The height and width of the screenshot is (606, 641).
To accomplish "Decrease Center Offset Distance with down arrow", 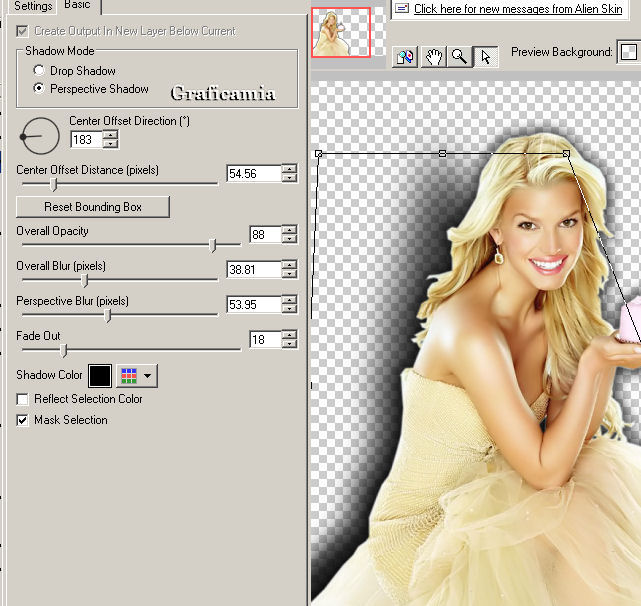I will [289, 178].
